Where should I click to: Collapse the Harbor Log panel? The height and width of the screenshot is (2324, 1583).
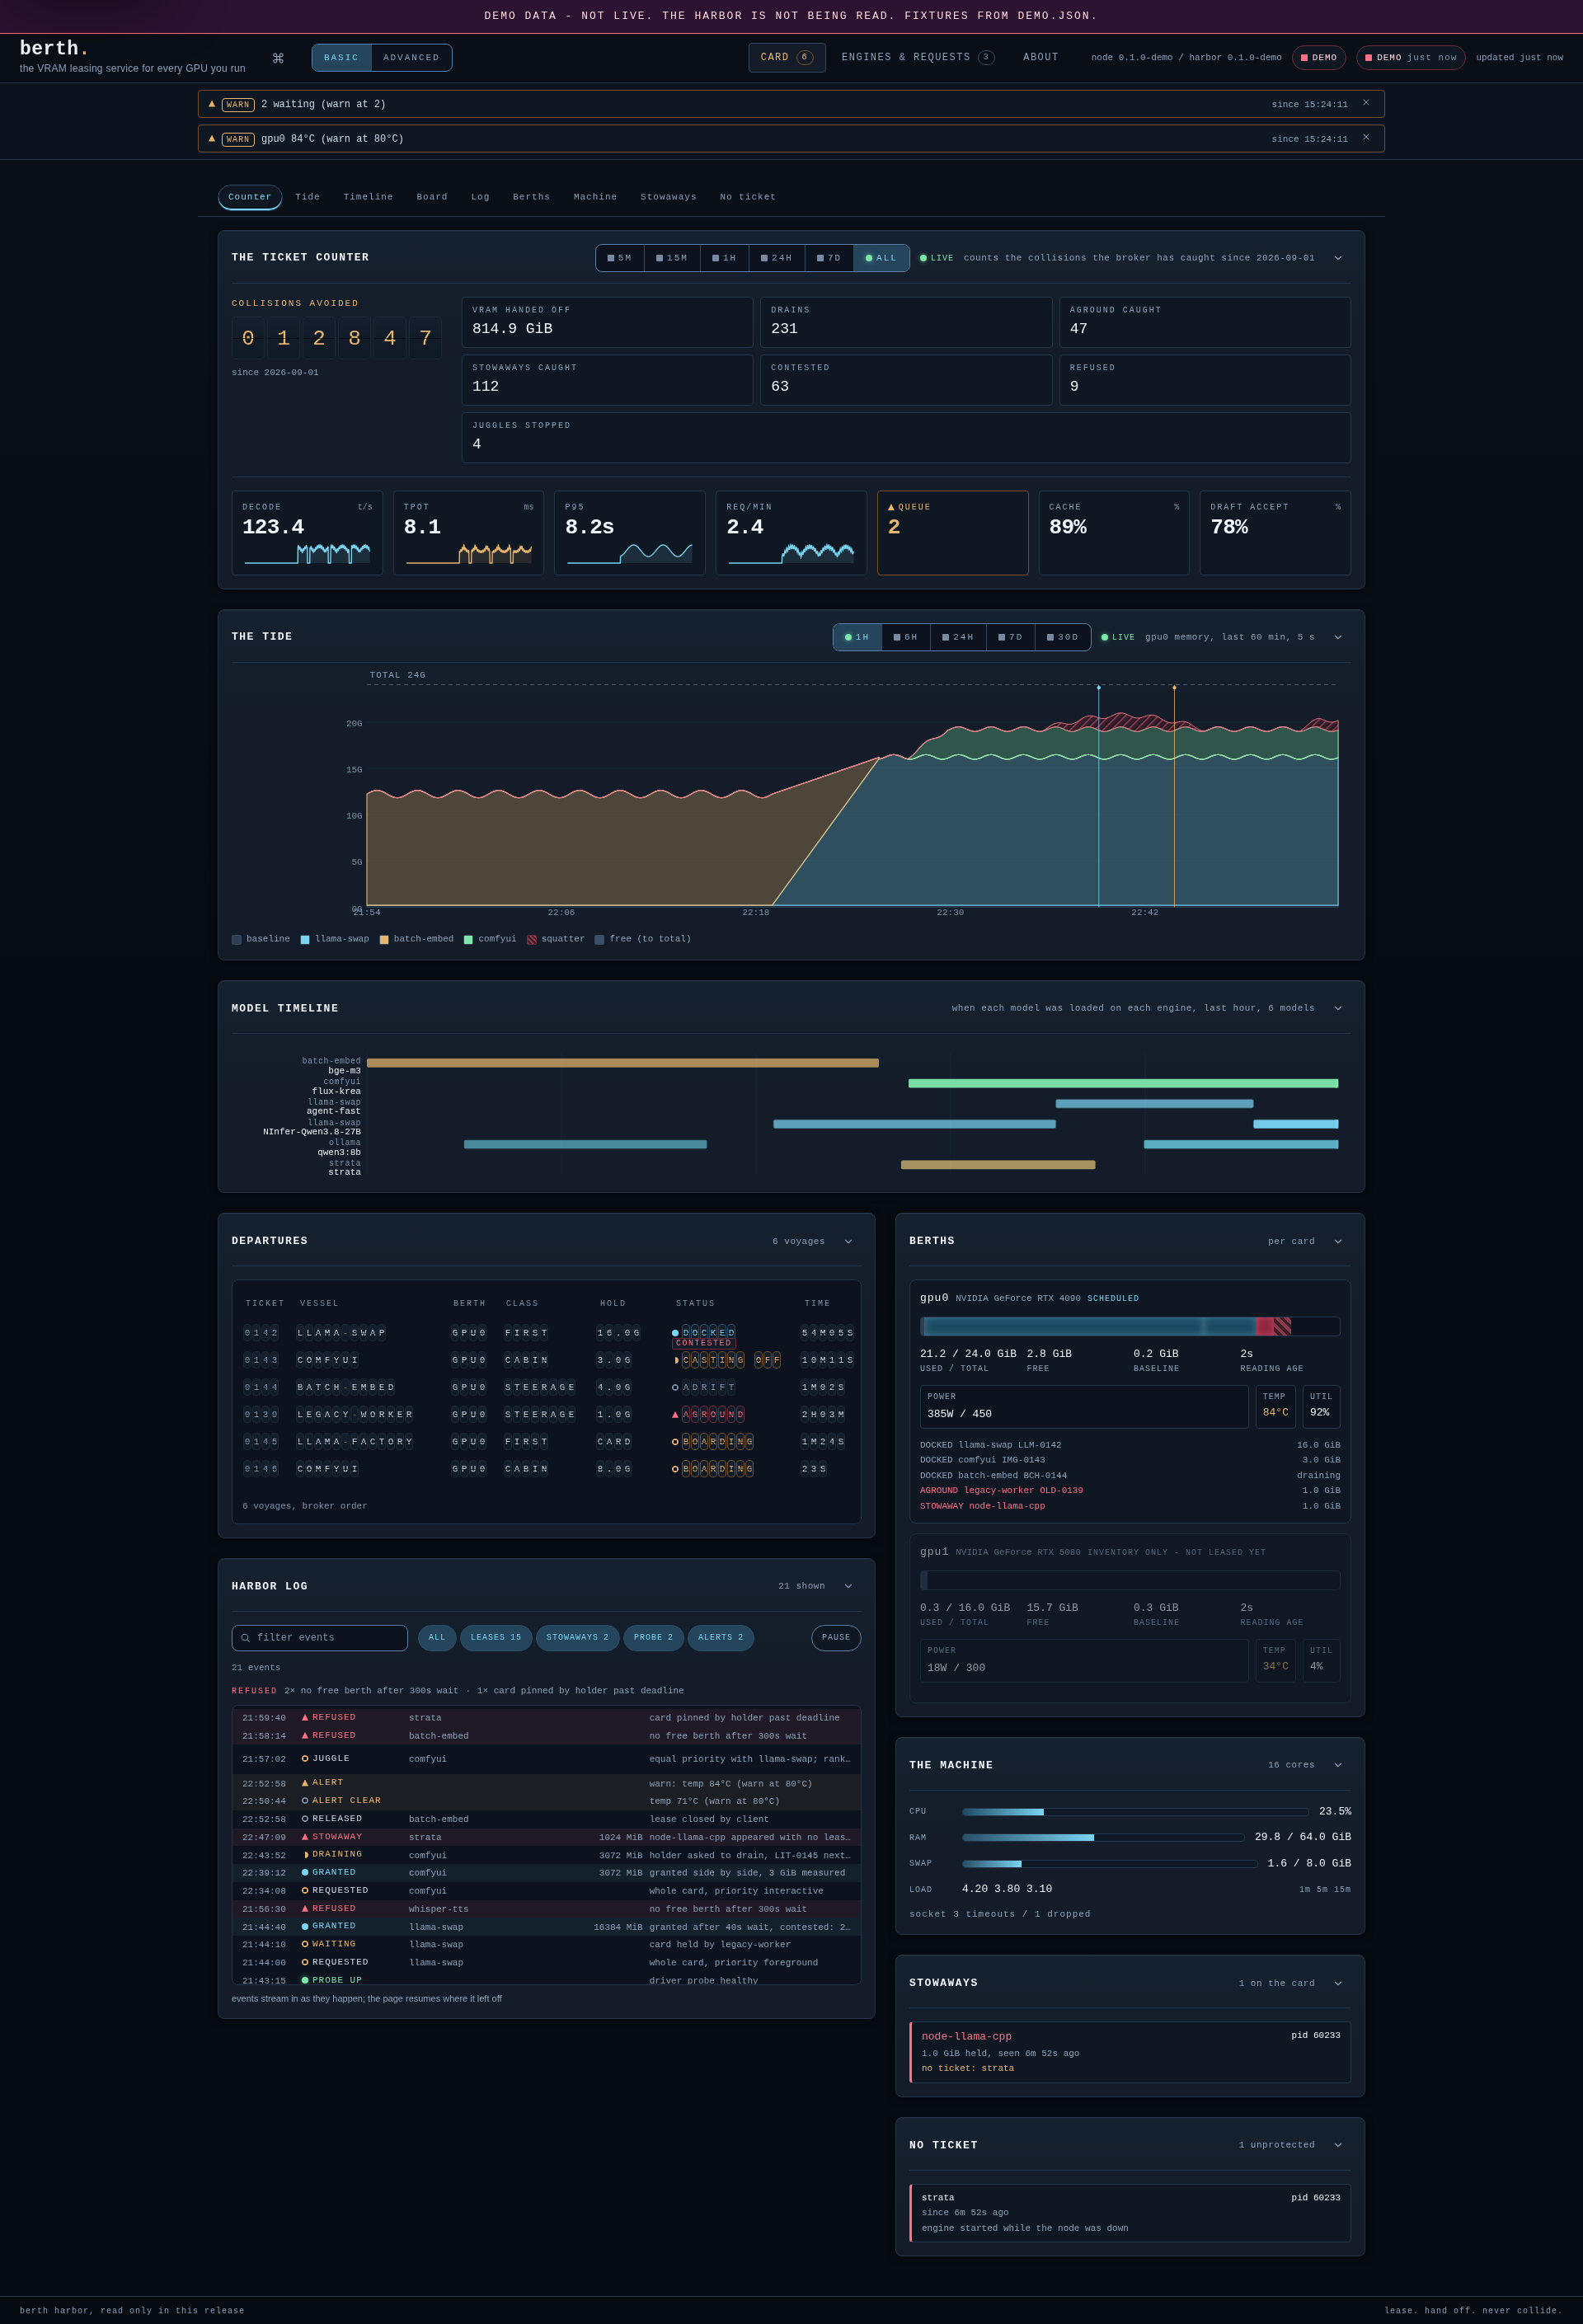point(848,1586)
